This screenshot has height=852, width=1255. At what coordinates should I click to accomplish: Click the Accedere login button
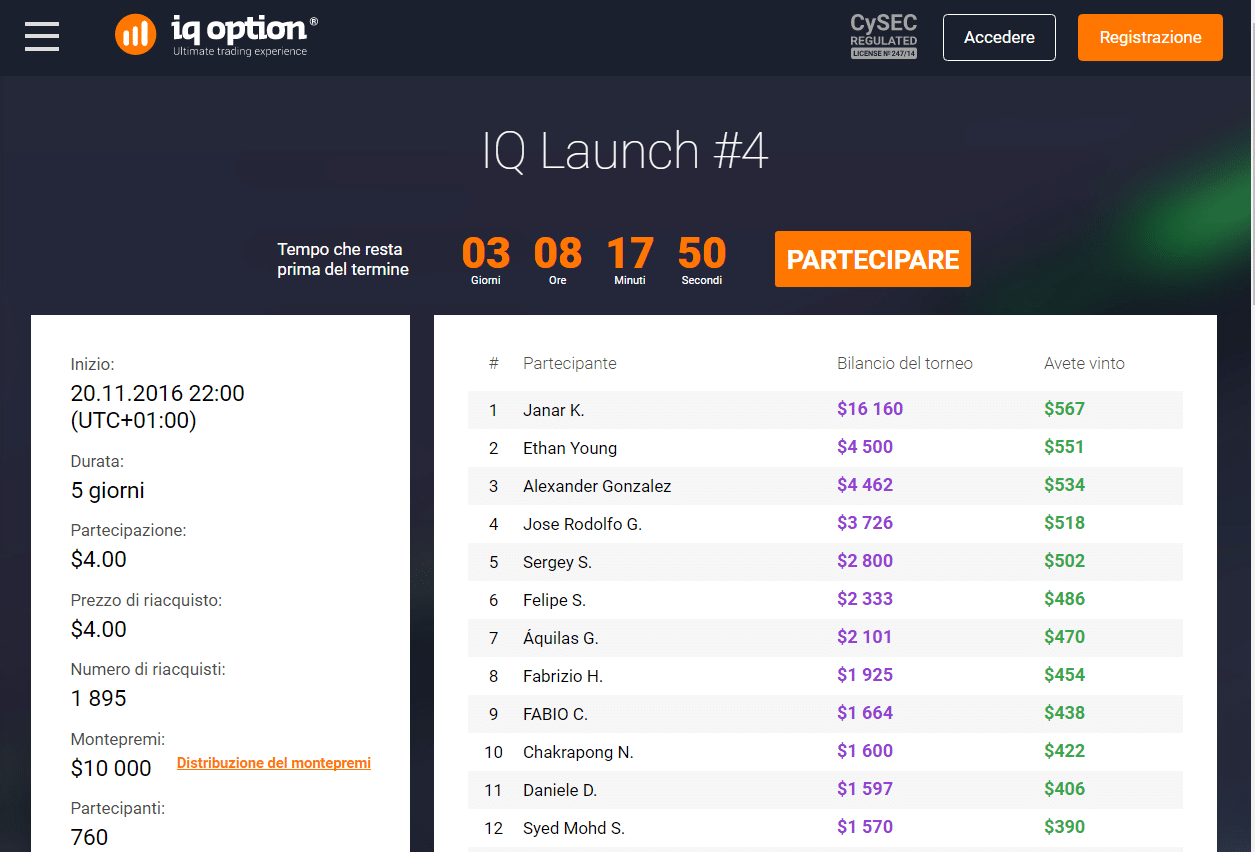point(999,37)
